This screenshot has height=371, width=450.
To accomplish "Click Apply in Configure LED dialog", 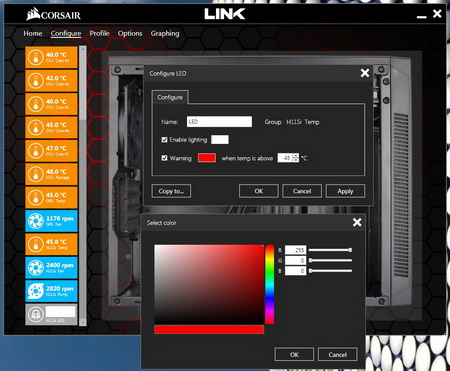I will 345,191.
